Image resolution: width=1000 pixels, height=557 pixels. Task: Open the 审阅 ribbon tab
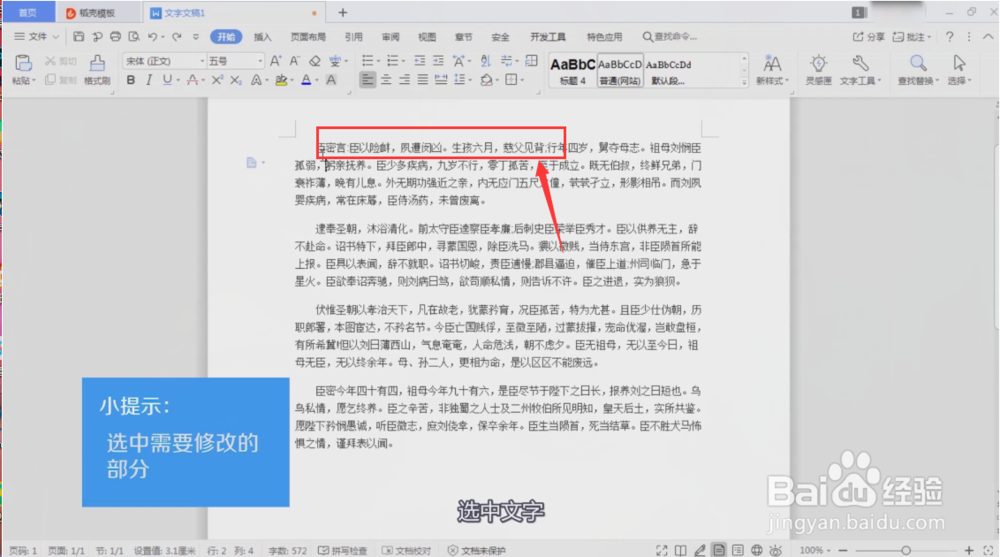click(x=390, y=37)
